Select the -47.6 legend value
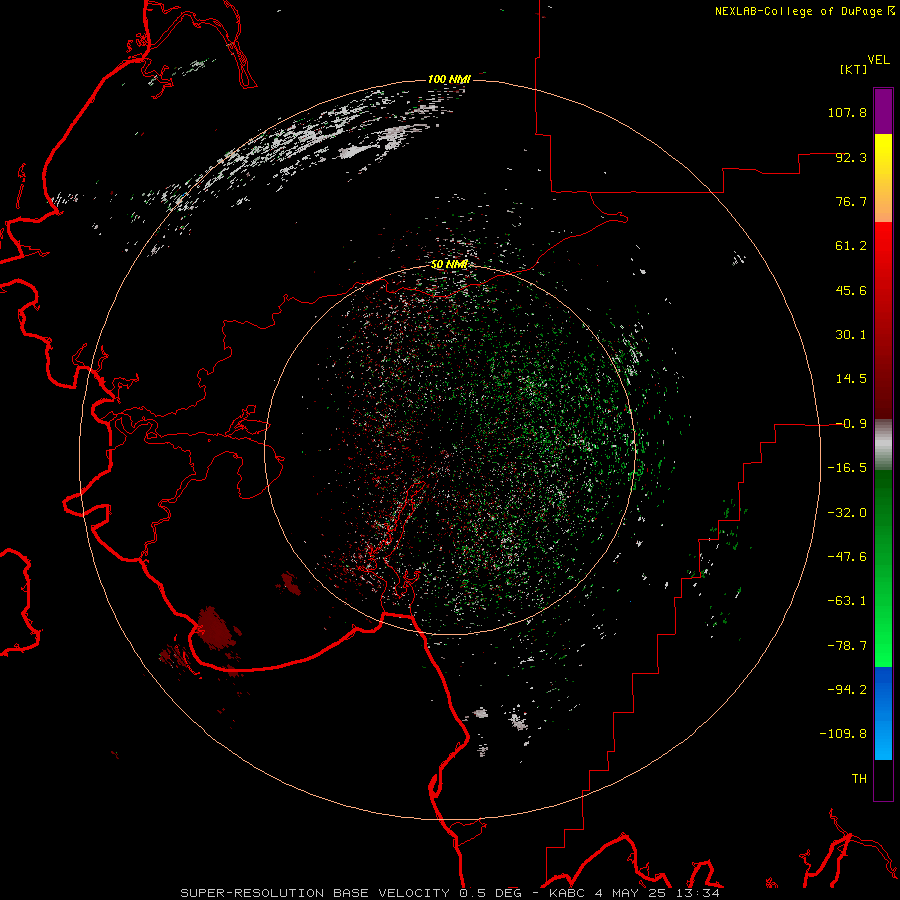The width and height of the screenshot is (900, 900). click(x=847, y=557)
